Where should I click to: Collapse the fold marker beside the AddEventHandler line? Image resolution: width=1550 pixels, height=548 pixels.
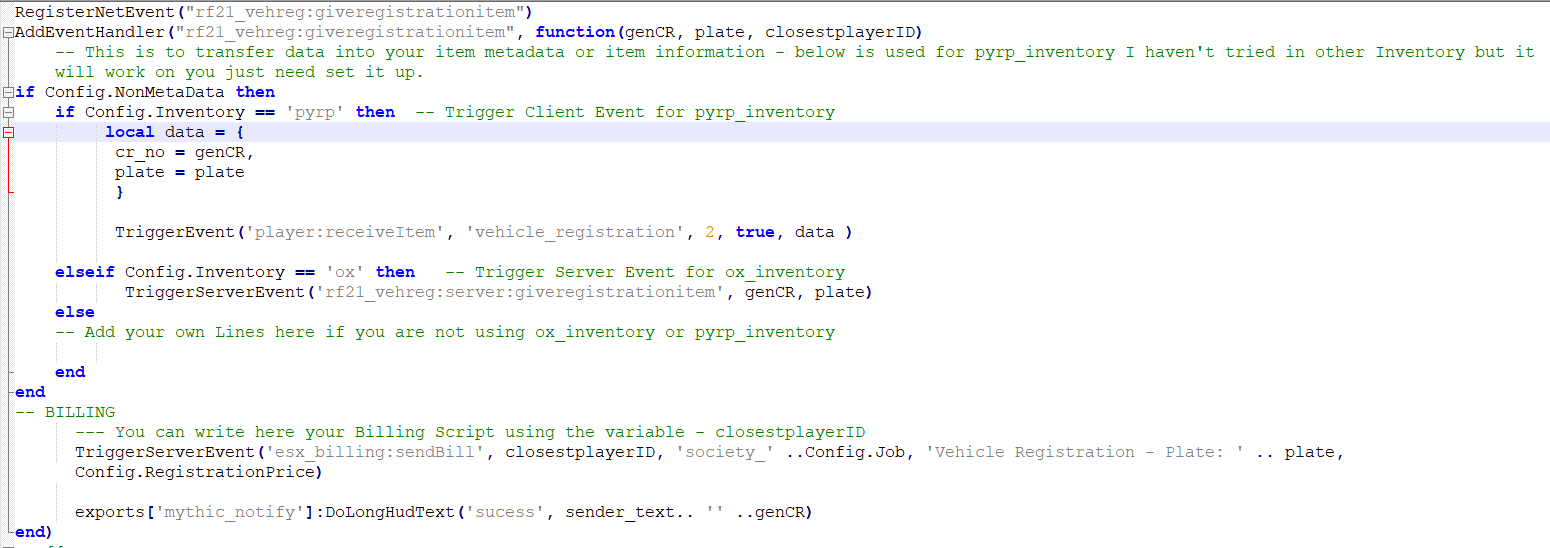click(8, 32)
